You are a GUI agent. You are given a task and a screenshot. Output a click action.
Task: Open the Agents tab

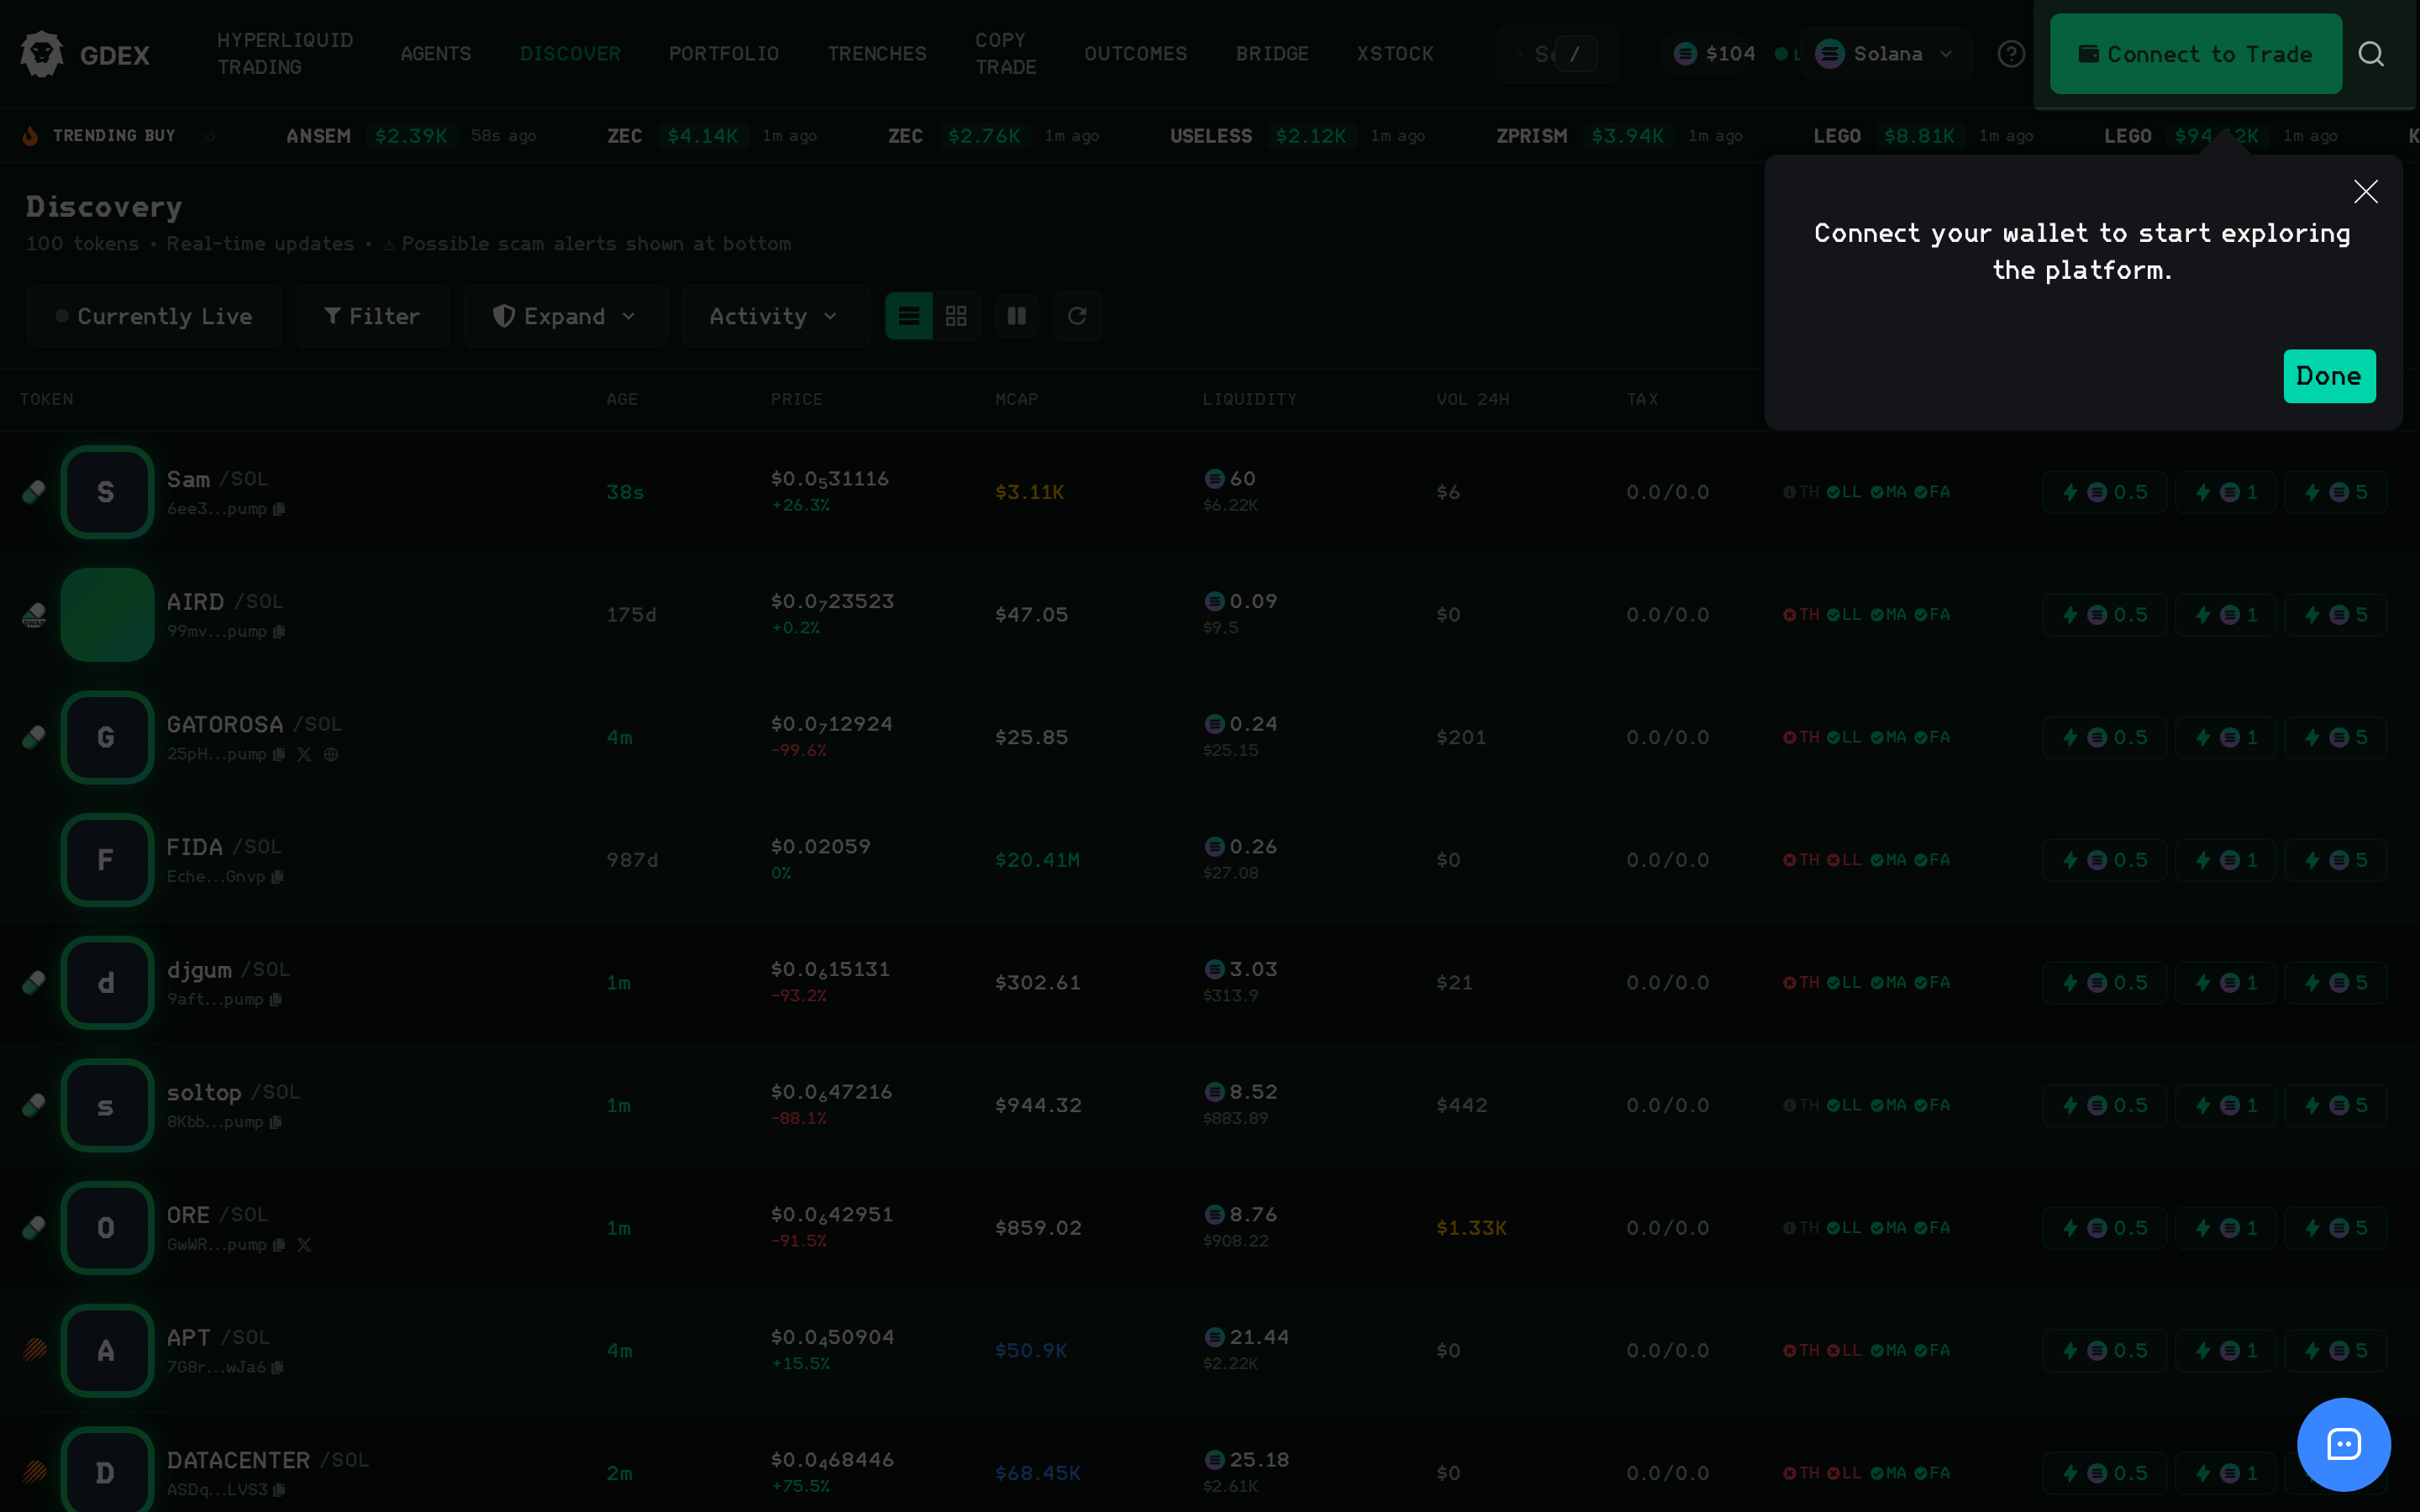pos(436,54)
